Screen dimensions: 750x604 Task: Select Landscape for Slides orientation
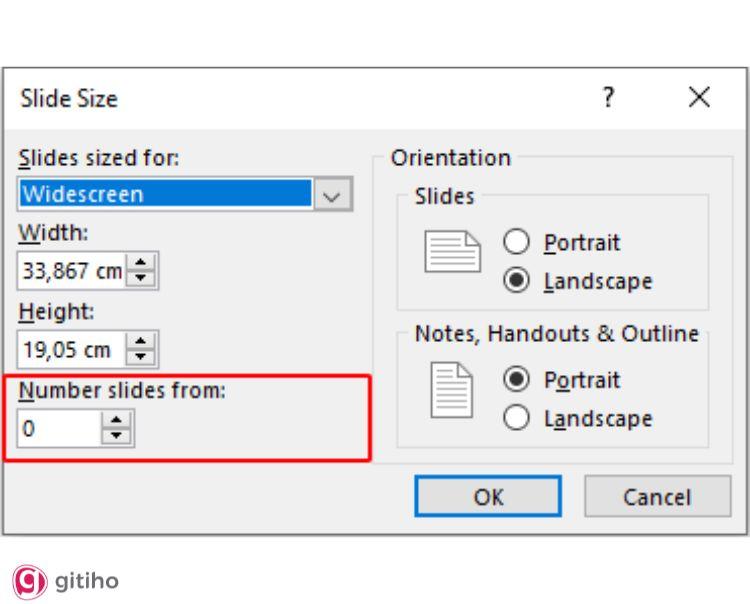519,281
